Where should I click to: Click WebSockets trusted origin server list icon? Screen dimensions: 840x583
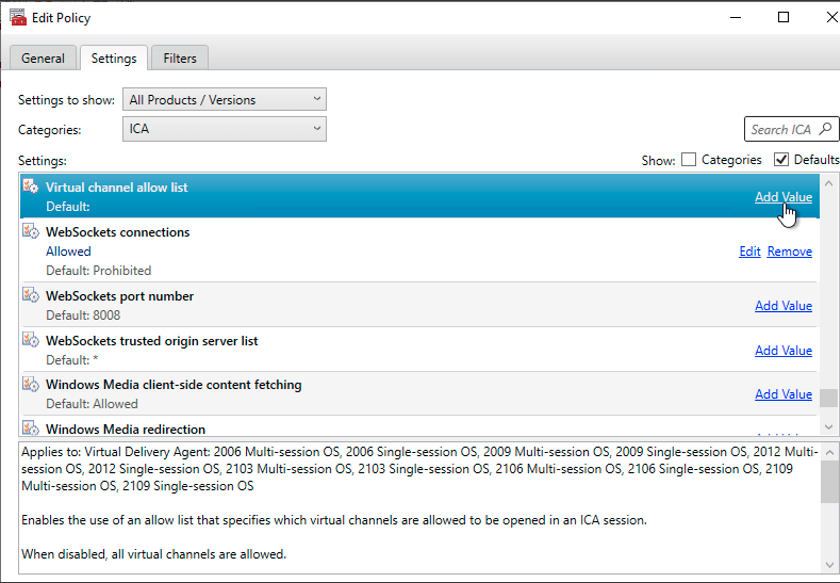click(30, 341)
